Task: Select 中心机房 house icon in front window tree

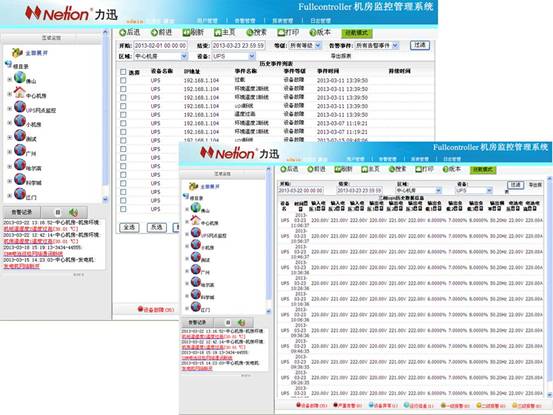Action: click(x=195, y=220)
